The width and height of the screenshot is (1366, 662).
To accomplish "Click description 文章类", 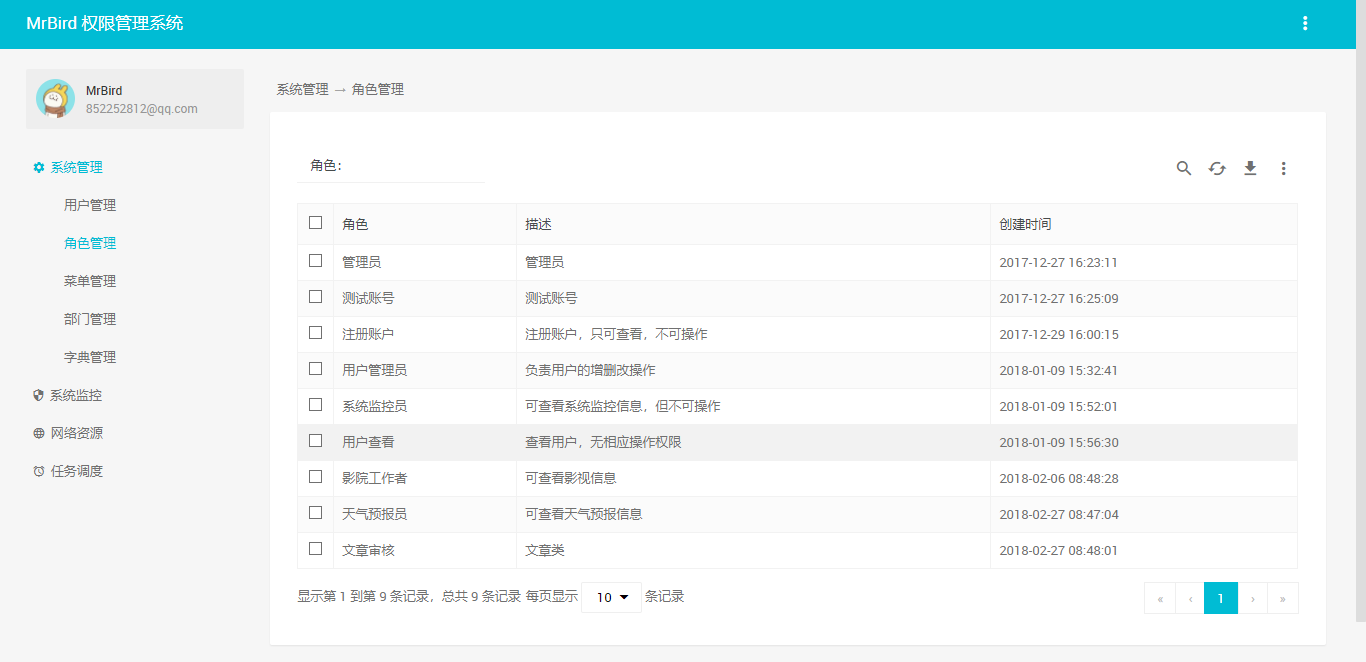I will (x=545, y=550).
